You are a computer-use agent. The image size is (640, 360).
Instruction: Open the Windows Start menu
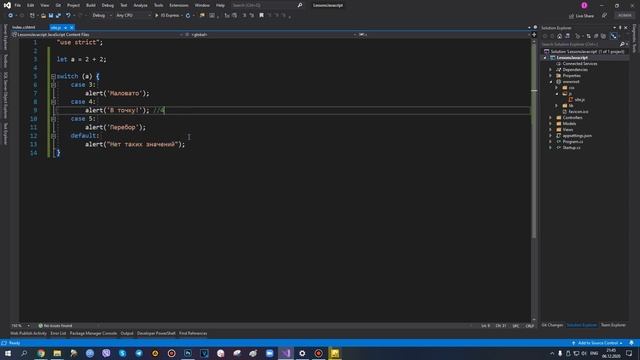tap(8, 353)
